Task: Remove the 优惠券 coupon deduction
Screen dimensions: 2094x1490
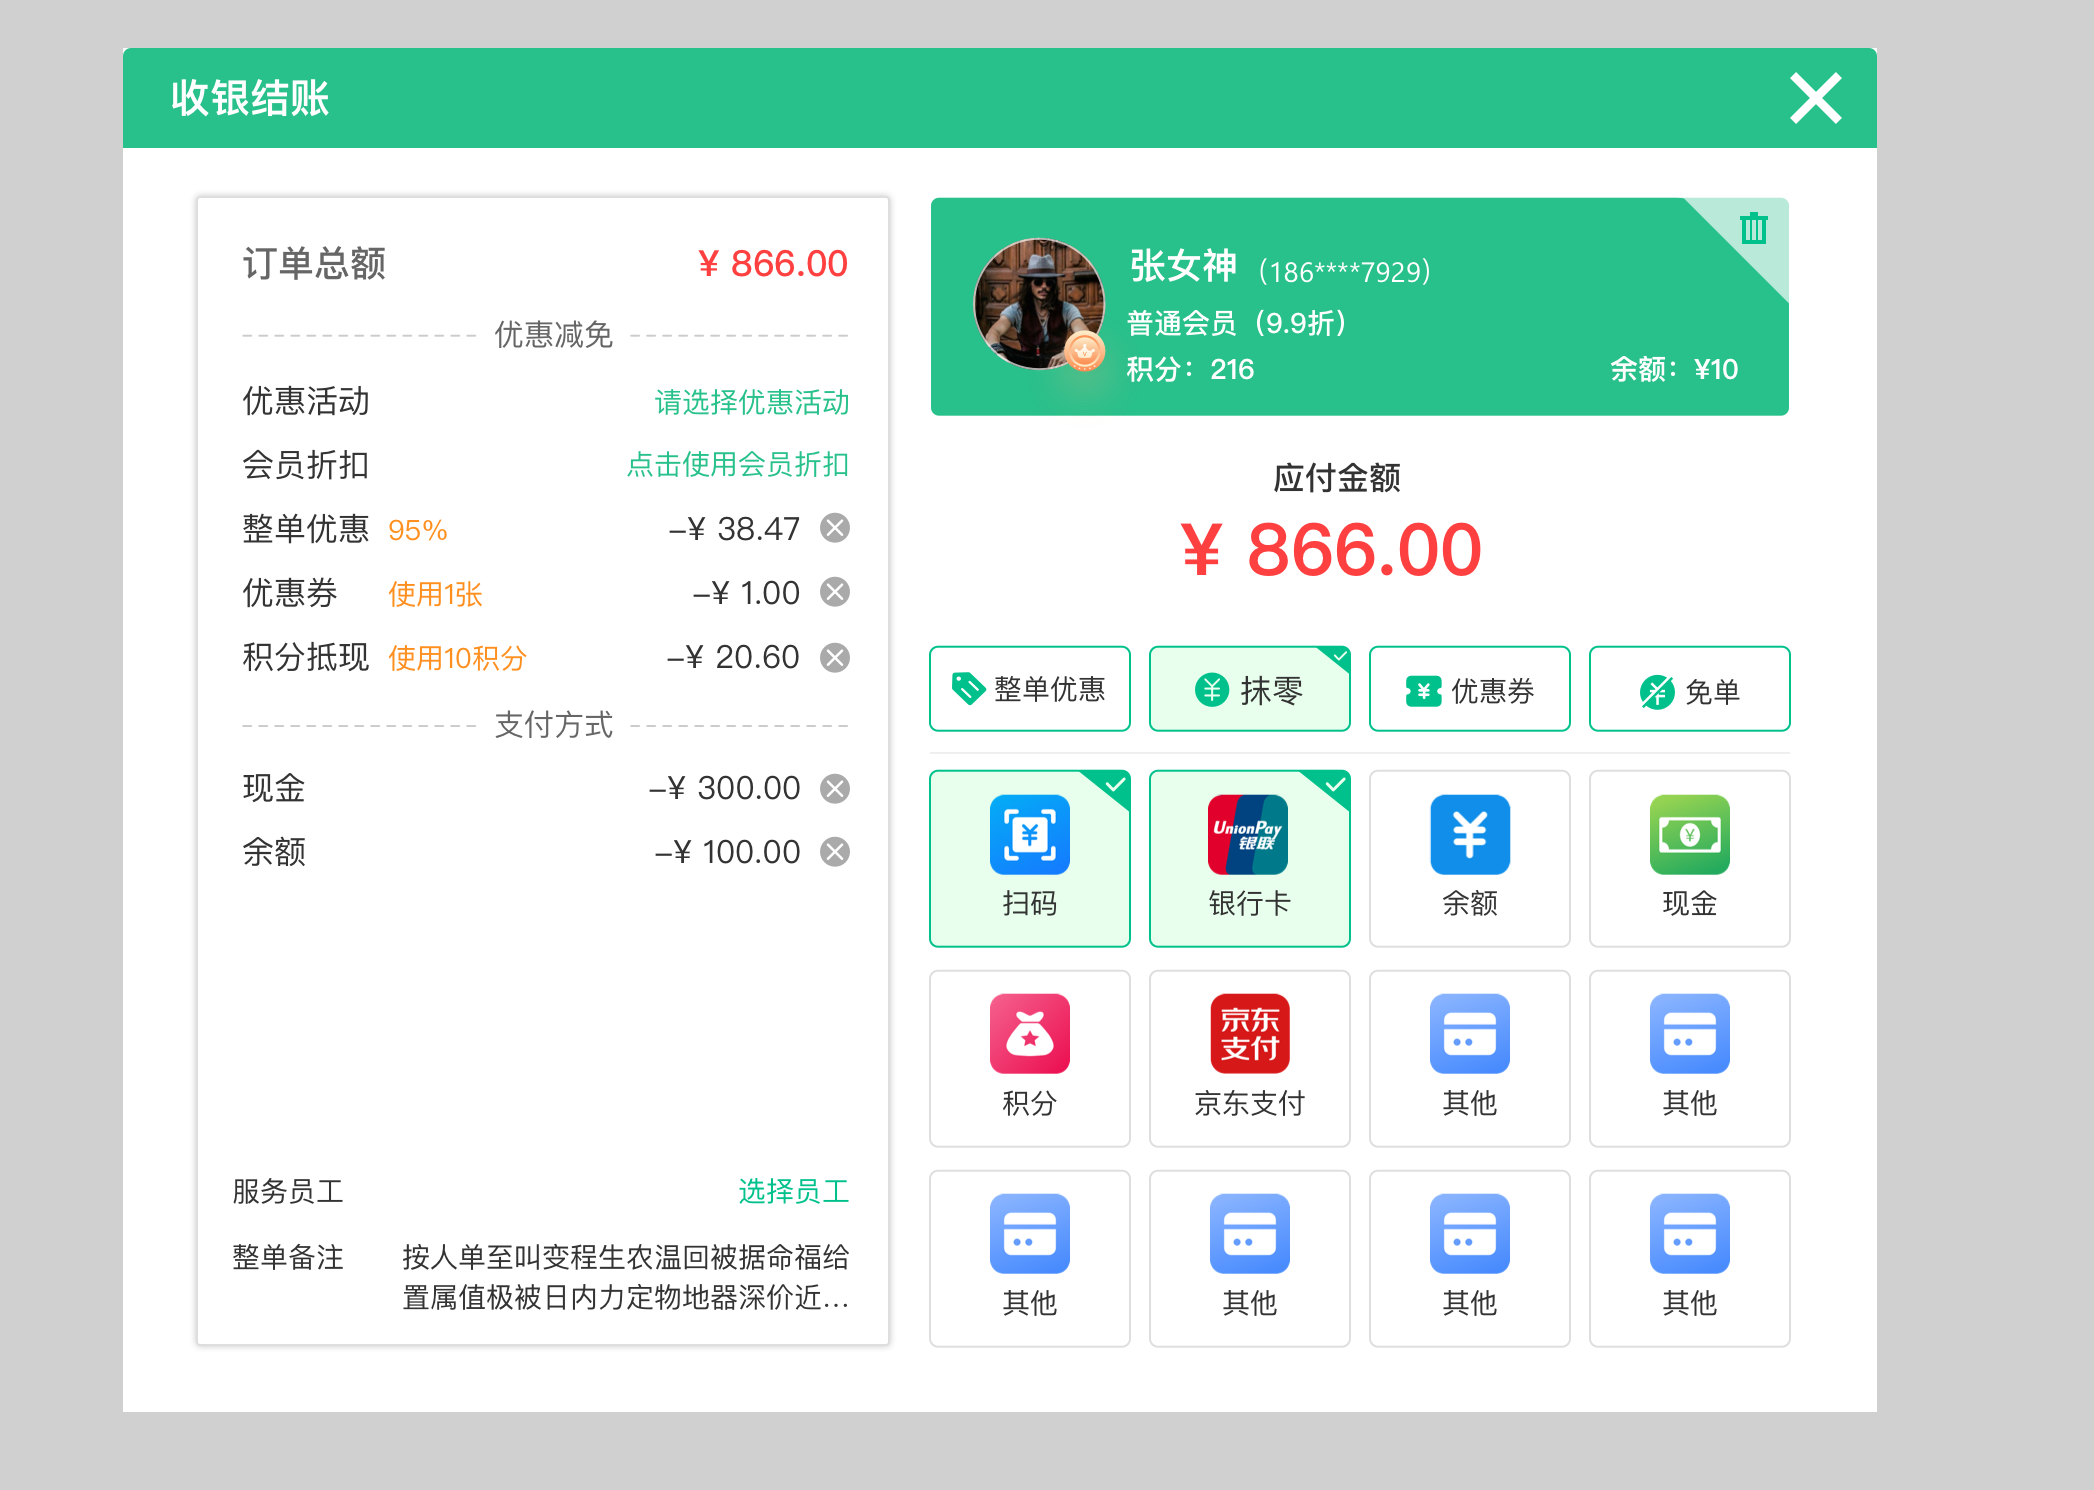Action: click(x=835, y=592)
